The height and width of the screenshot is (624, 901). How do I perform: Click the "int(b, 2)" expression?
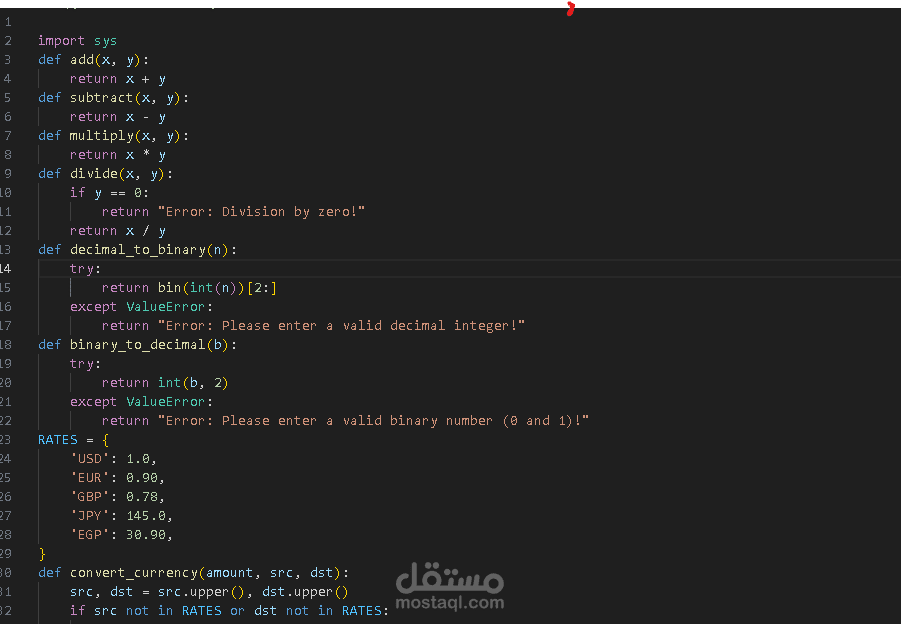193,382
